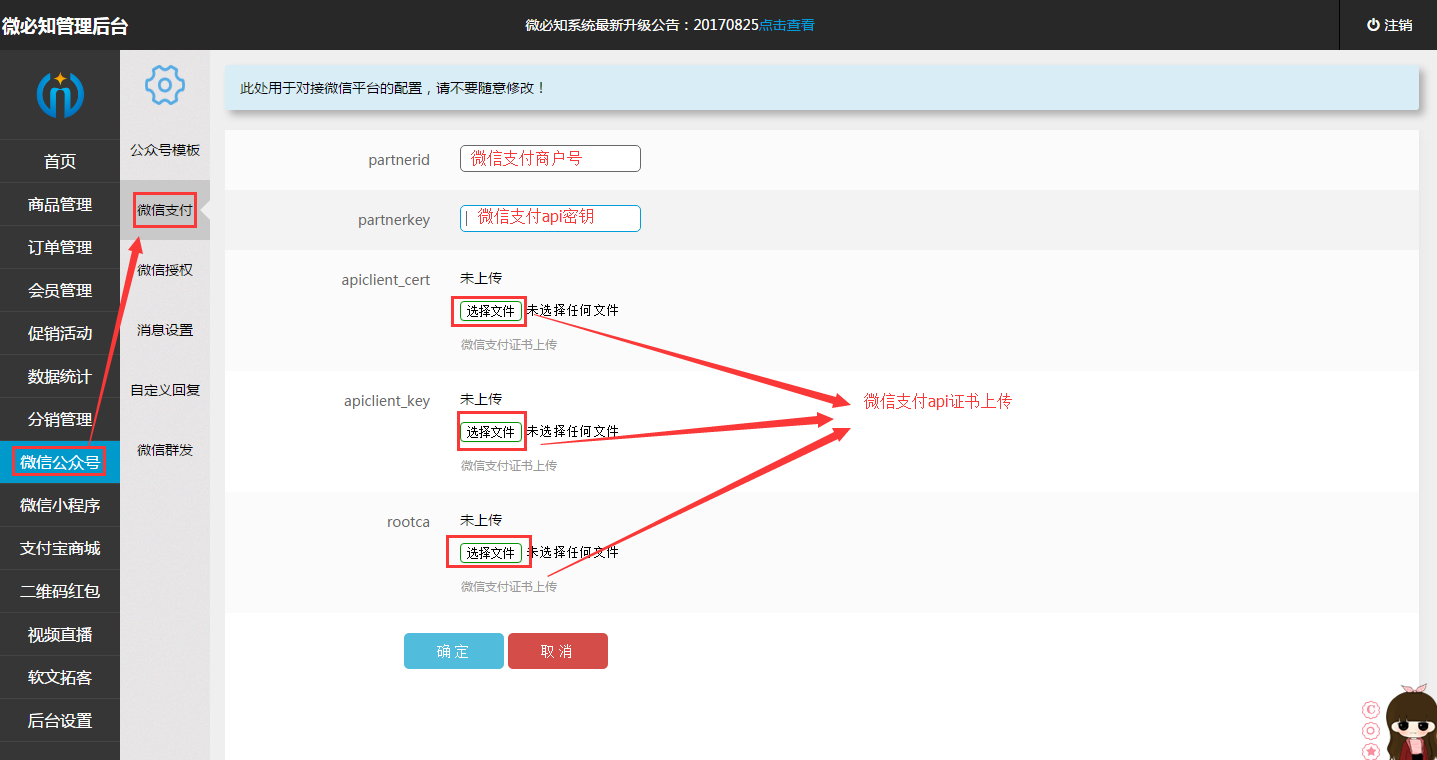This screenshot has height=760, width=1437.
Task: Click the rootca label
Action: (x=408, y=522)
